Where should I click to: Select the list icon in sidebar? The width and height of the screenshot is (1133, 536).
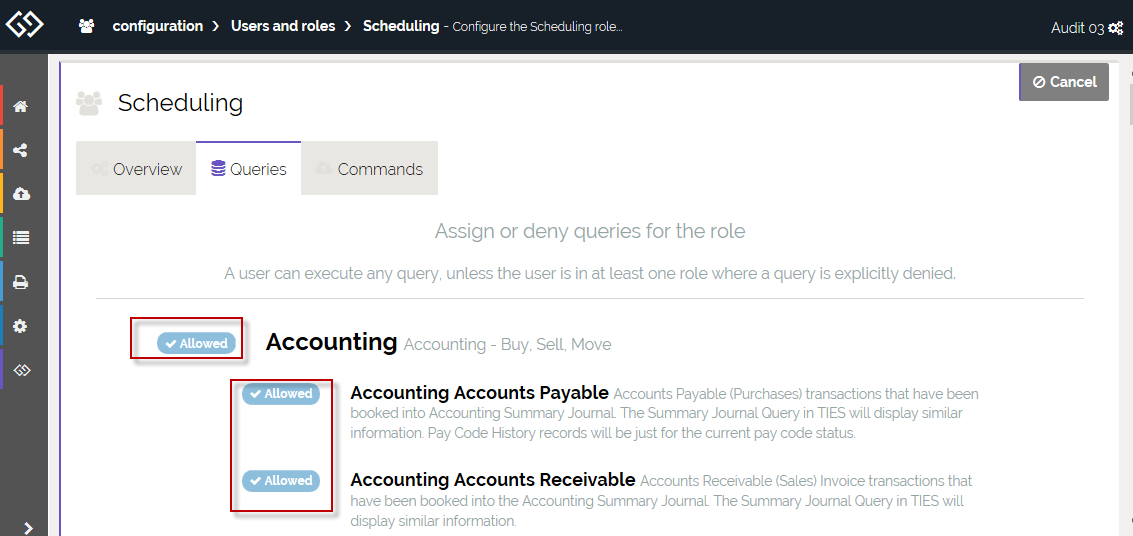click(20, 238)
